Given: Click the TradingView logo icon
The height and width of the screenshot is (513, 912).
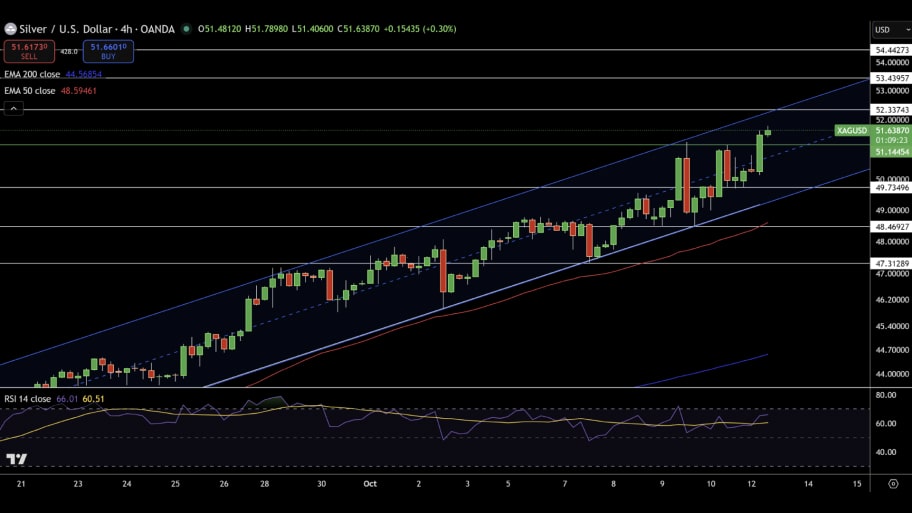Looking at the screenshot, I should (16, 459).
